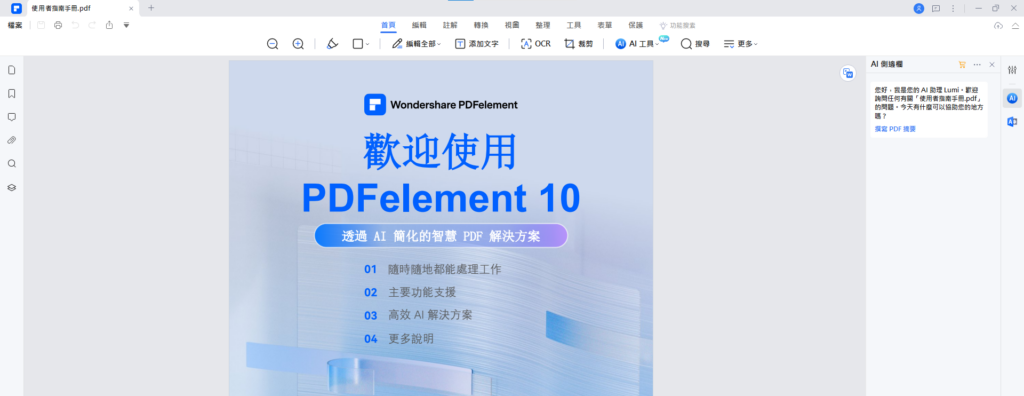
Task: Open a new tab with plus button
Action: tap(151, 8)
